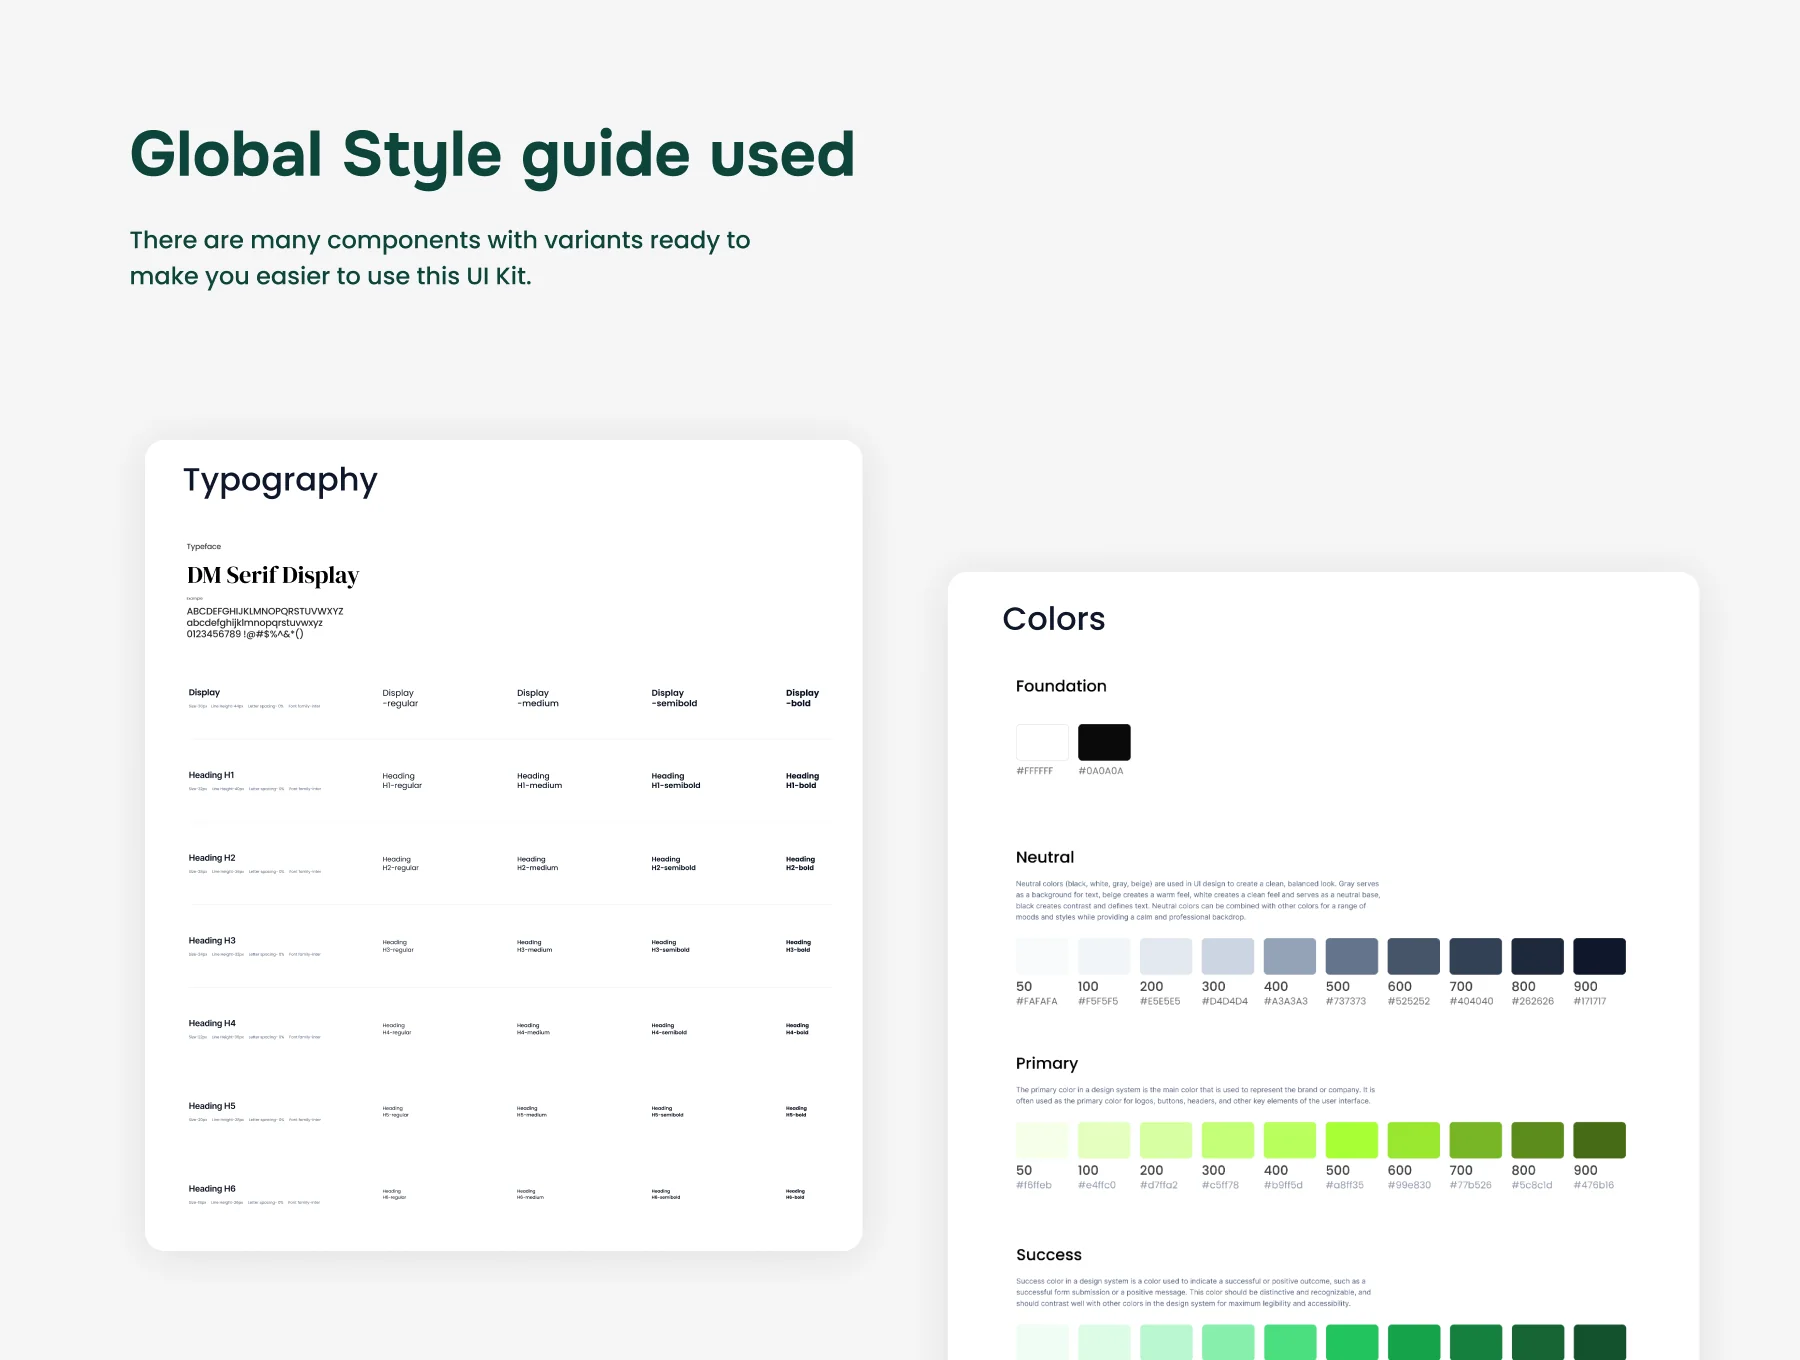Select the darkest Primary 900 swatch
Screen dimensions: 1800x1360
coord(1600,1140)
